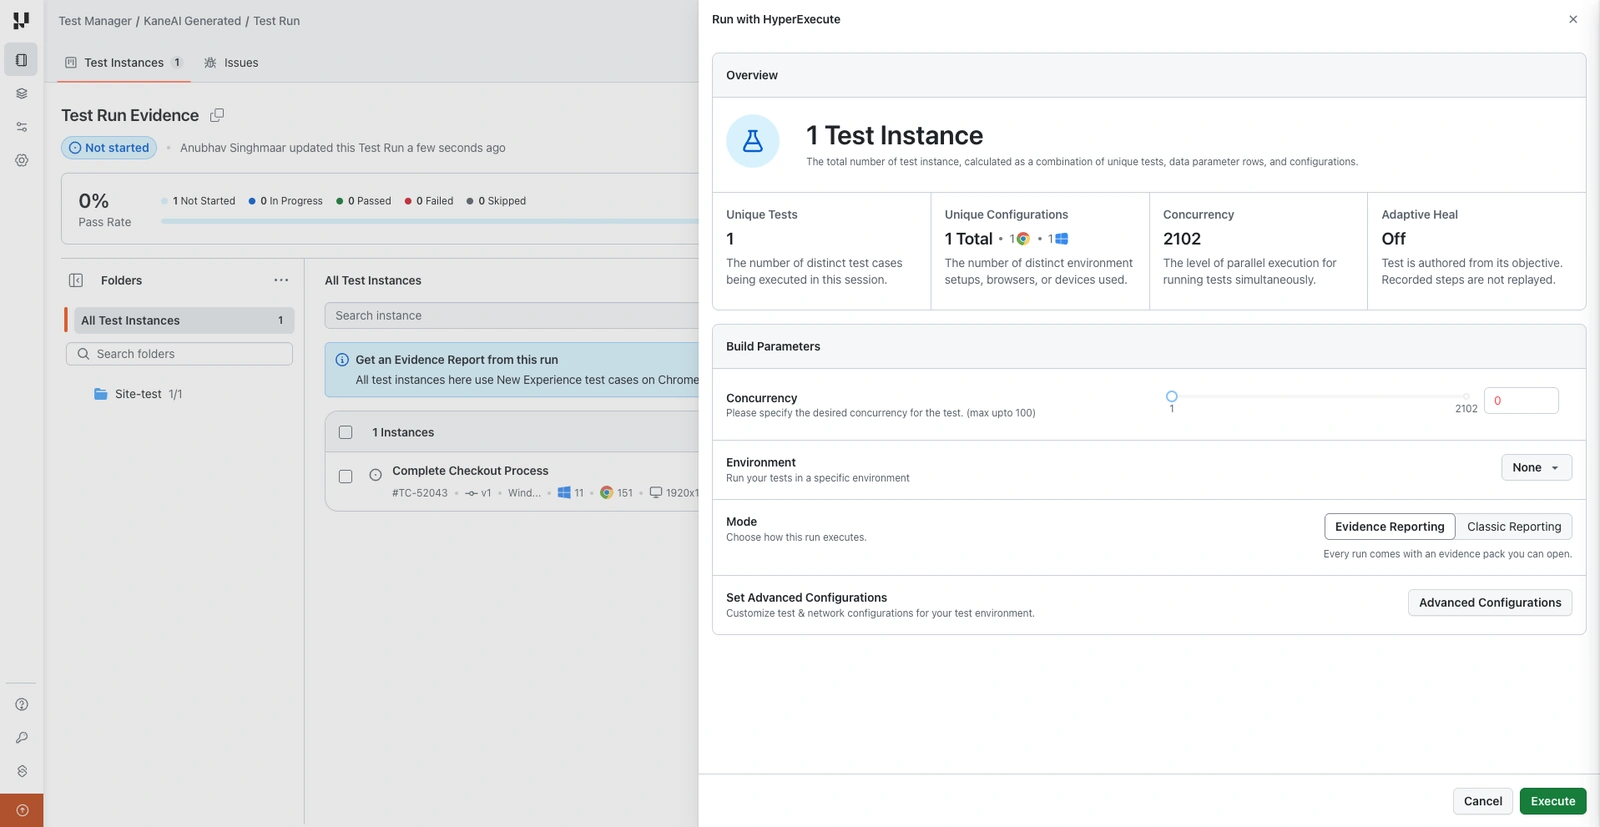Click the Test Run breadcrumb
This screenshot has width=1600, height=827.
coord(276,21)
